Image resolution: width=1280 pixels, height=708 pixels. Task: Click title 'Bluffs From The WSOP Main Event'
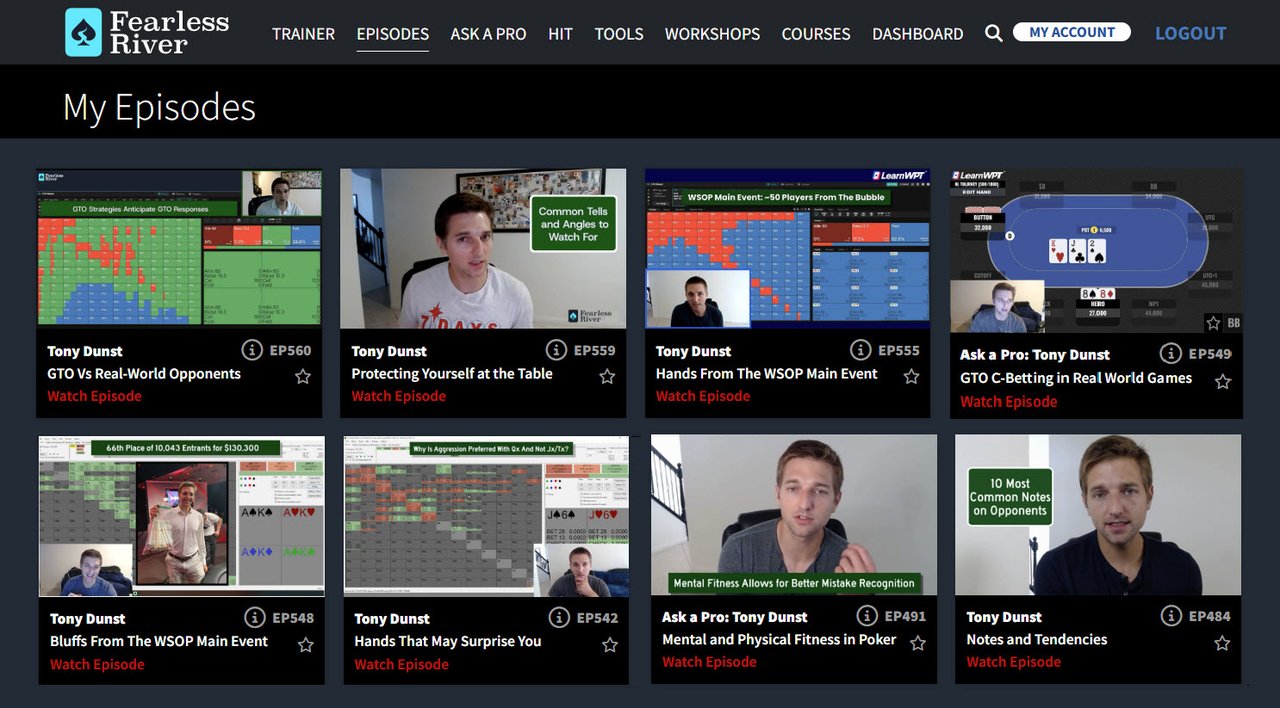(159, 641)
